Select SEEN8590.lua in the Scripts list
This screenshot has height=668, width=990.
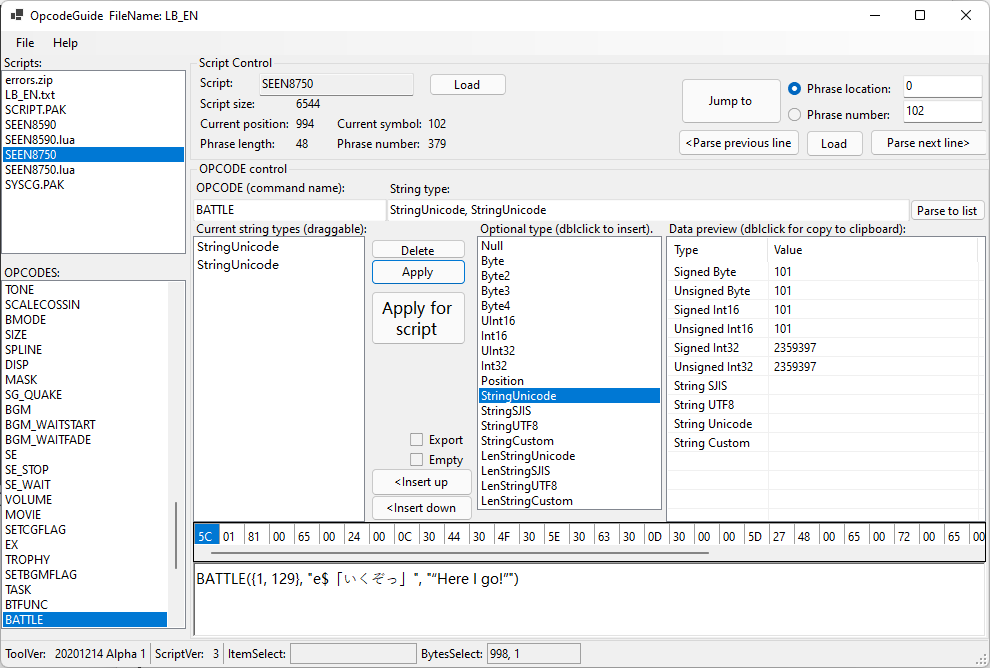[93, 140]
